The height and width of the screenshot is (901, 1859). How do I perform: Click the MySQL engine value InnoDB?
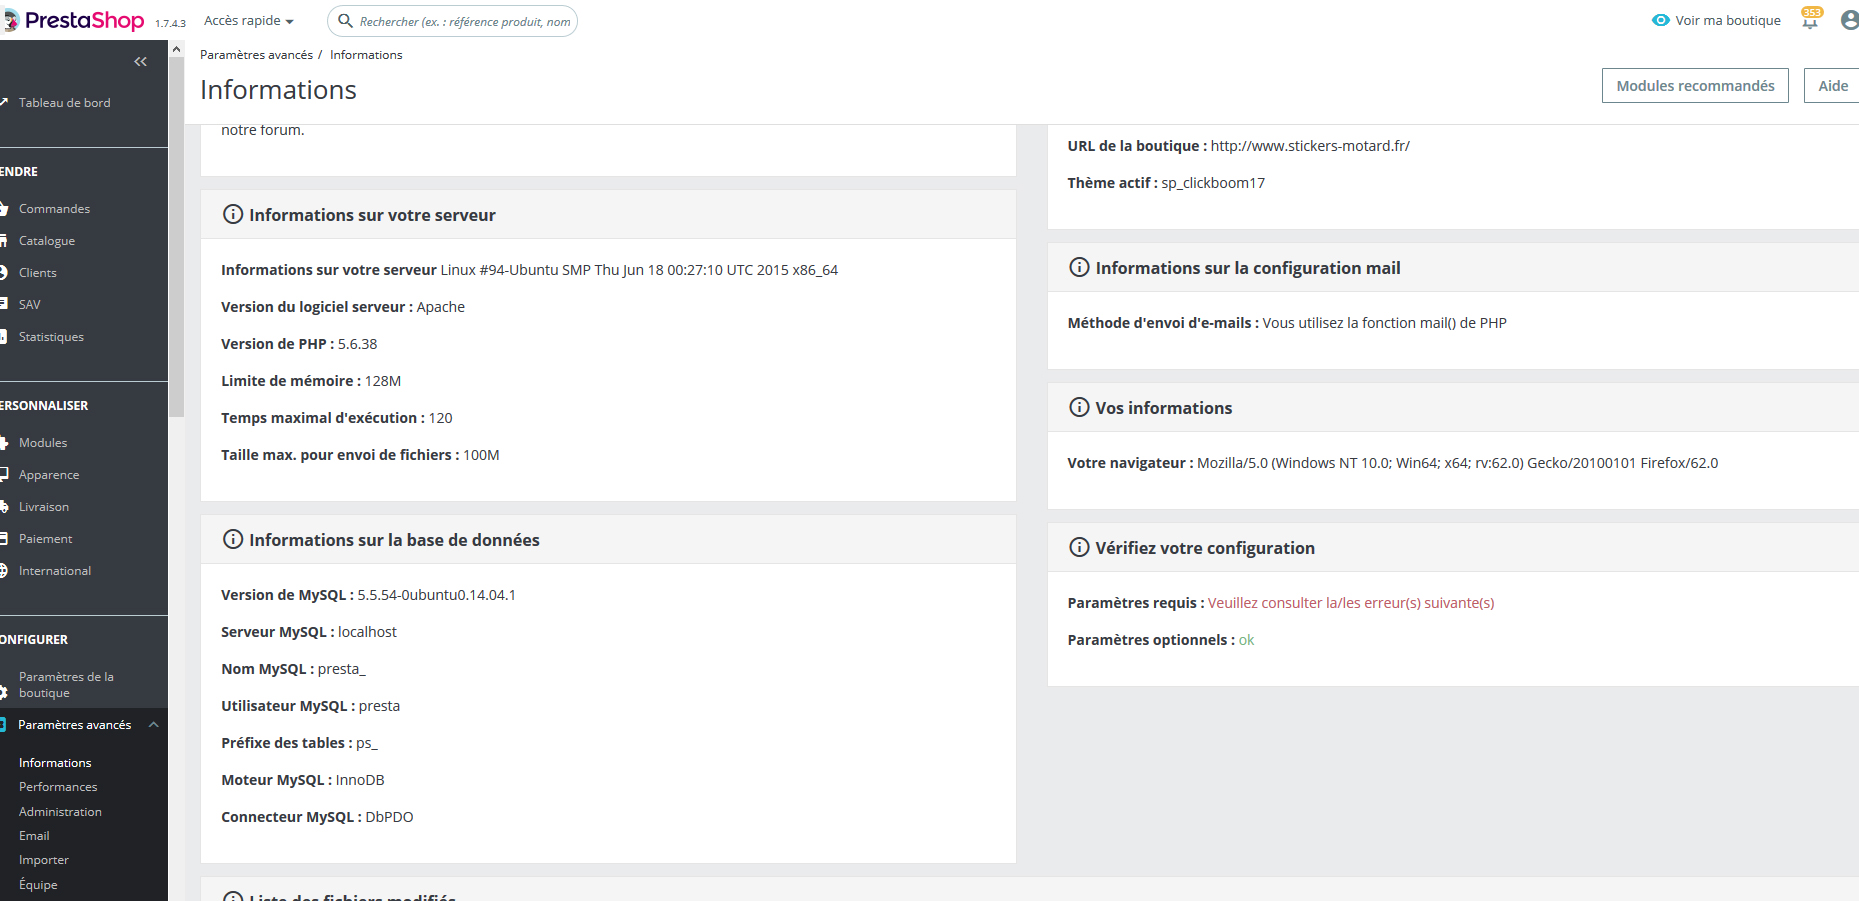360,780
